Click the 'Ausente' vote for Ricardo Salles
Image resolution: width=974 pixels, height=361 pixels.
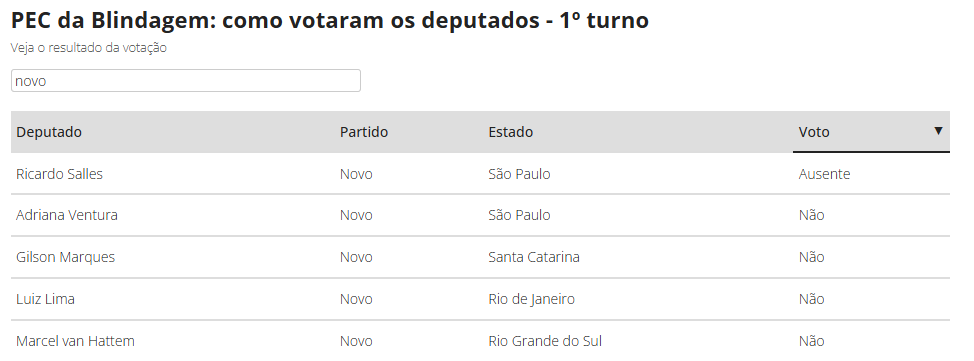click(x=824, y=174)
